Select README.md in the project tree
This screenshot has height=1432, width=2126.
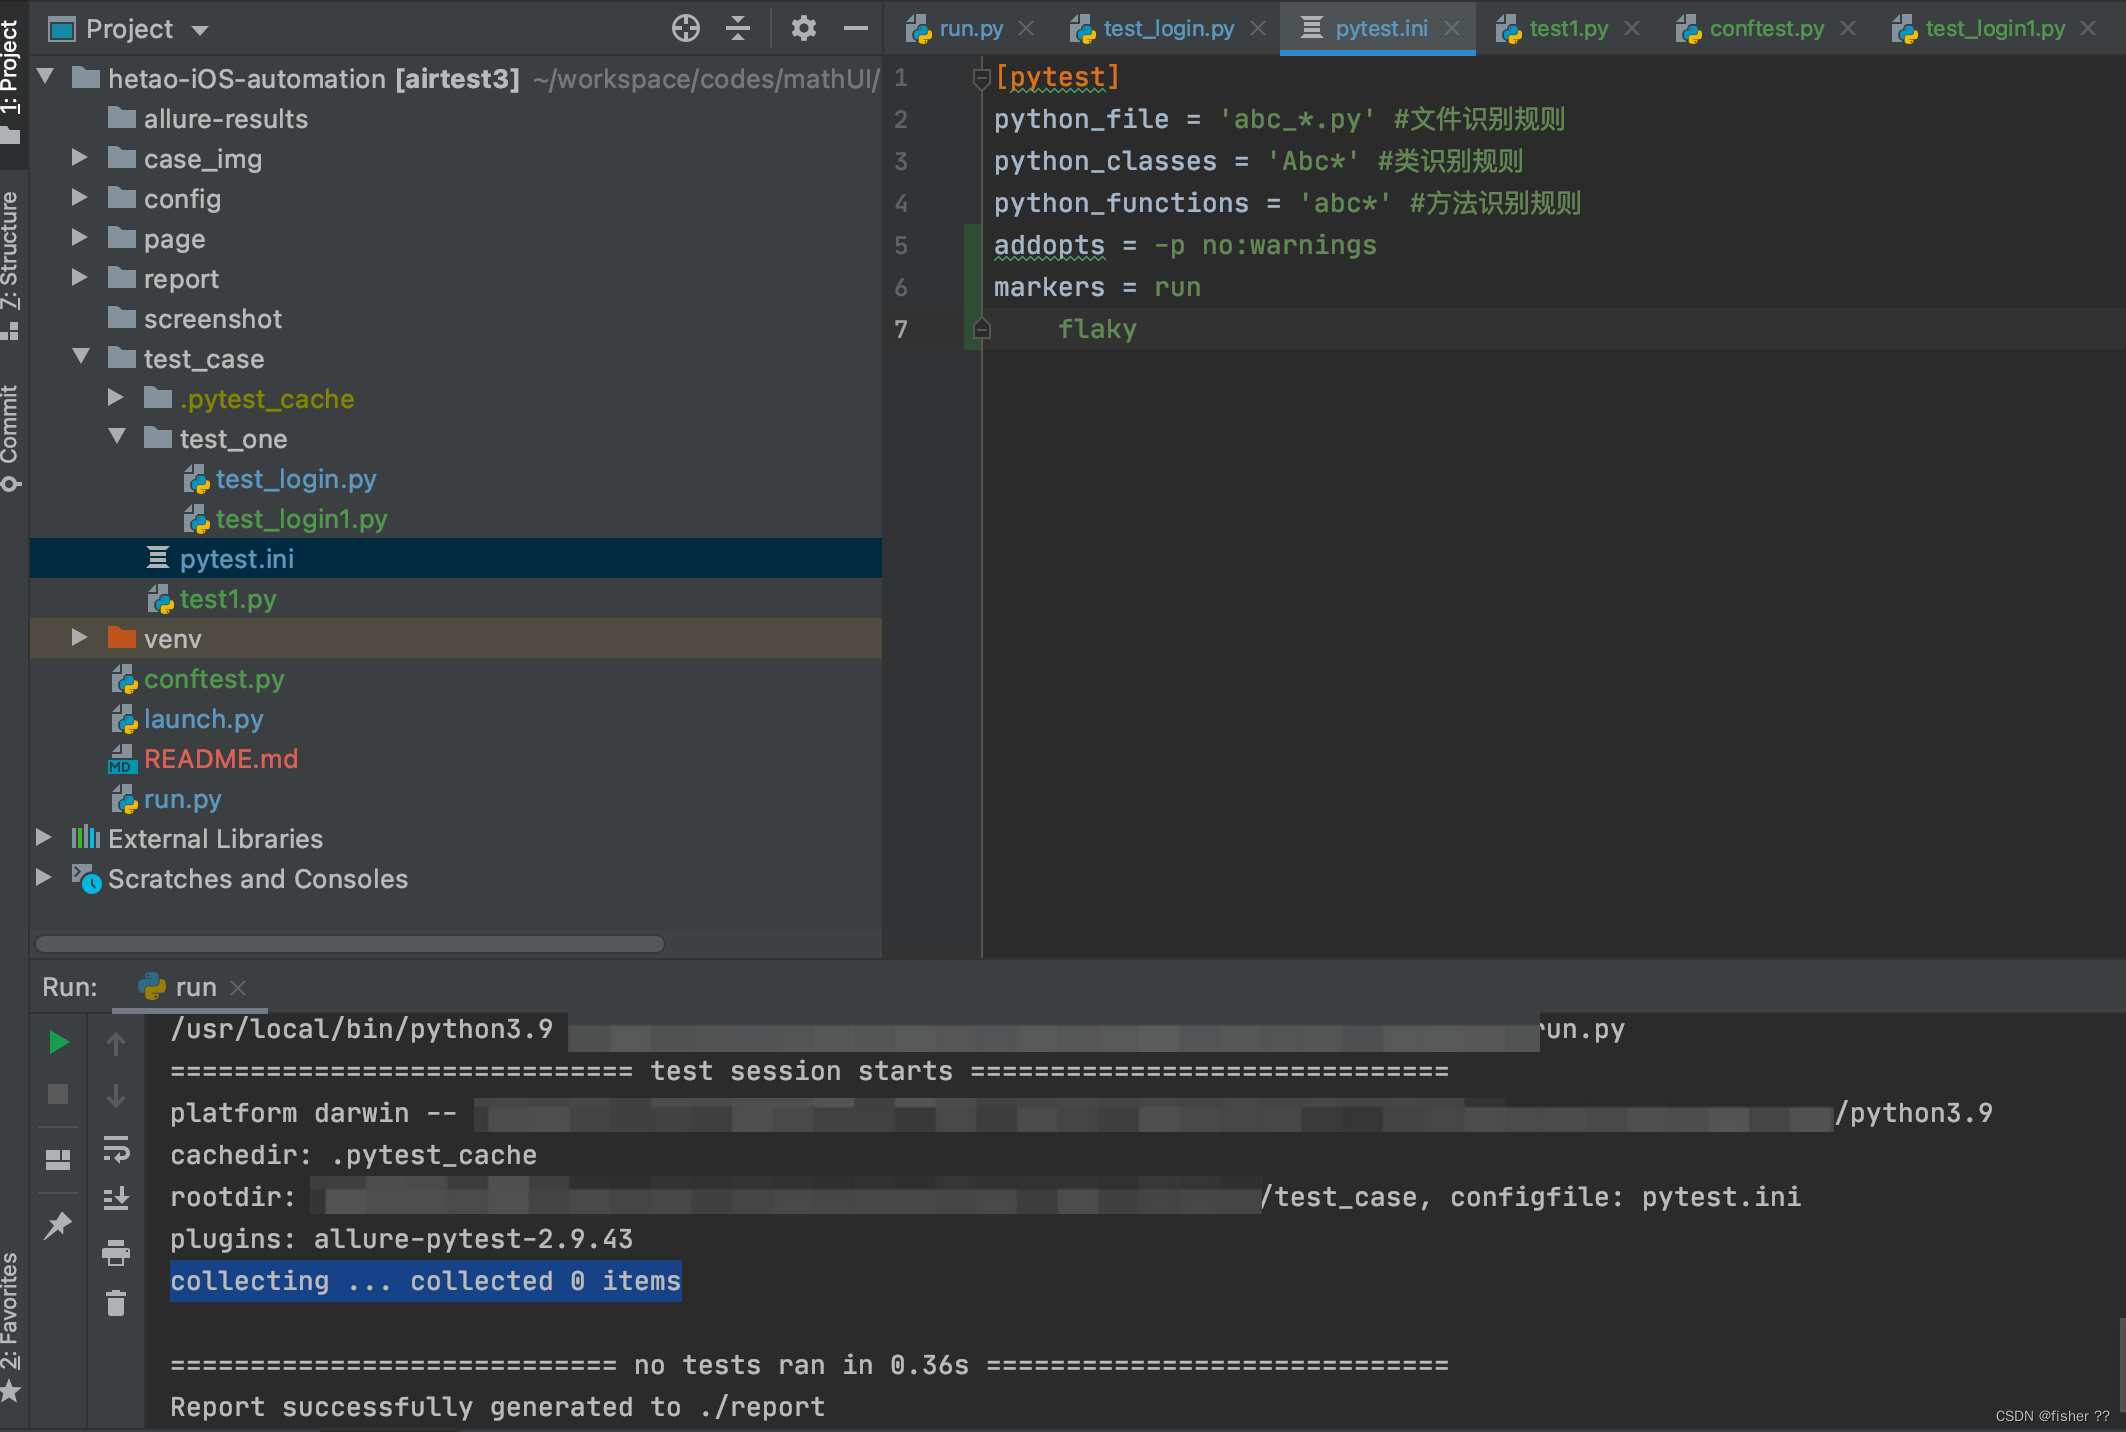[x=220, y=759]
